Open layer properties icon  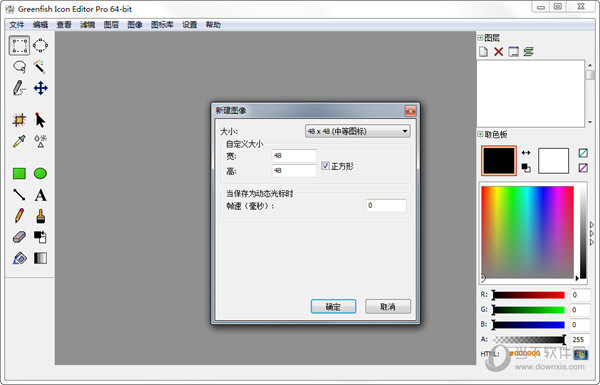(513, 52)
